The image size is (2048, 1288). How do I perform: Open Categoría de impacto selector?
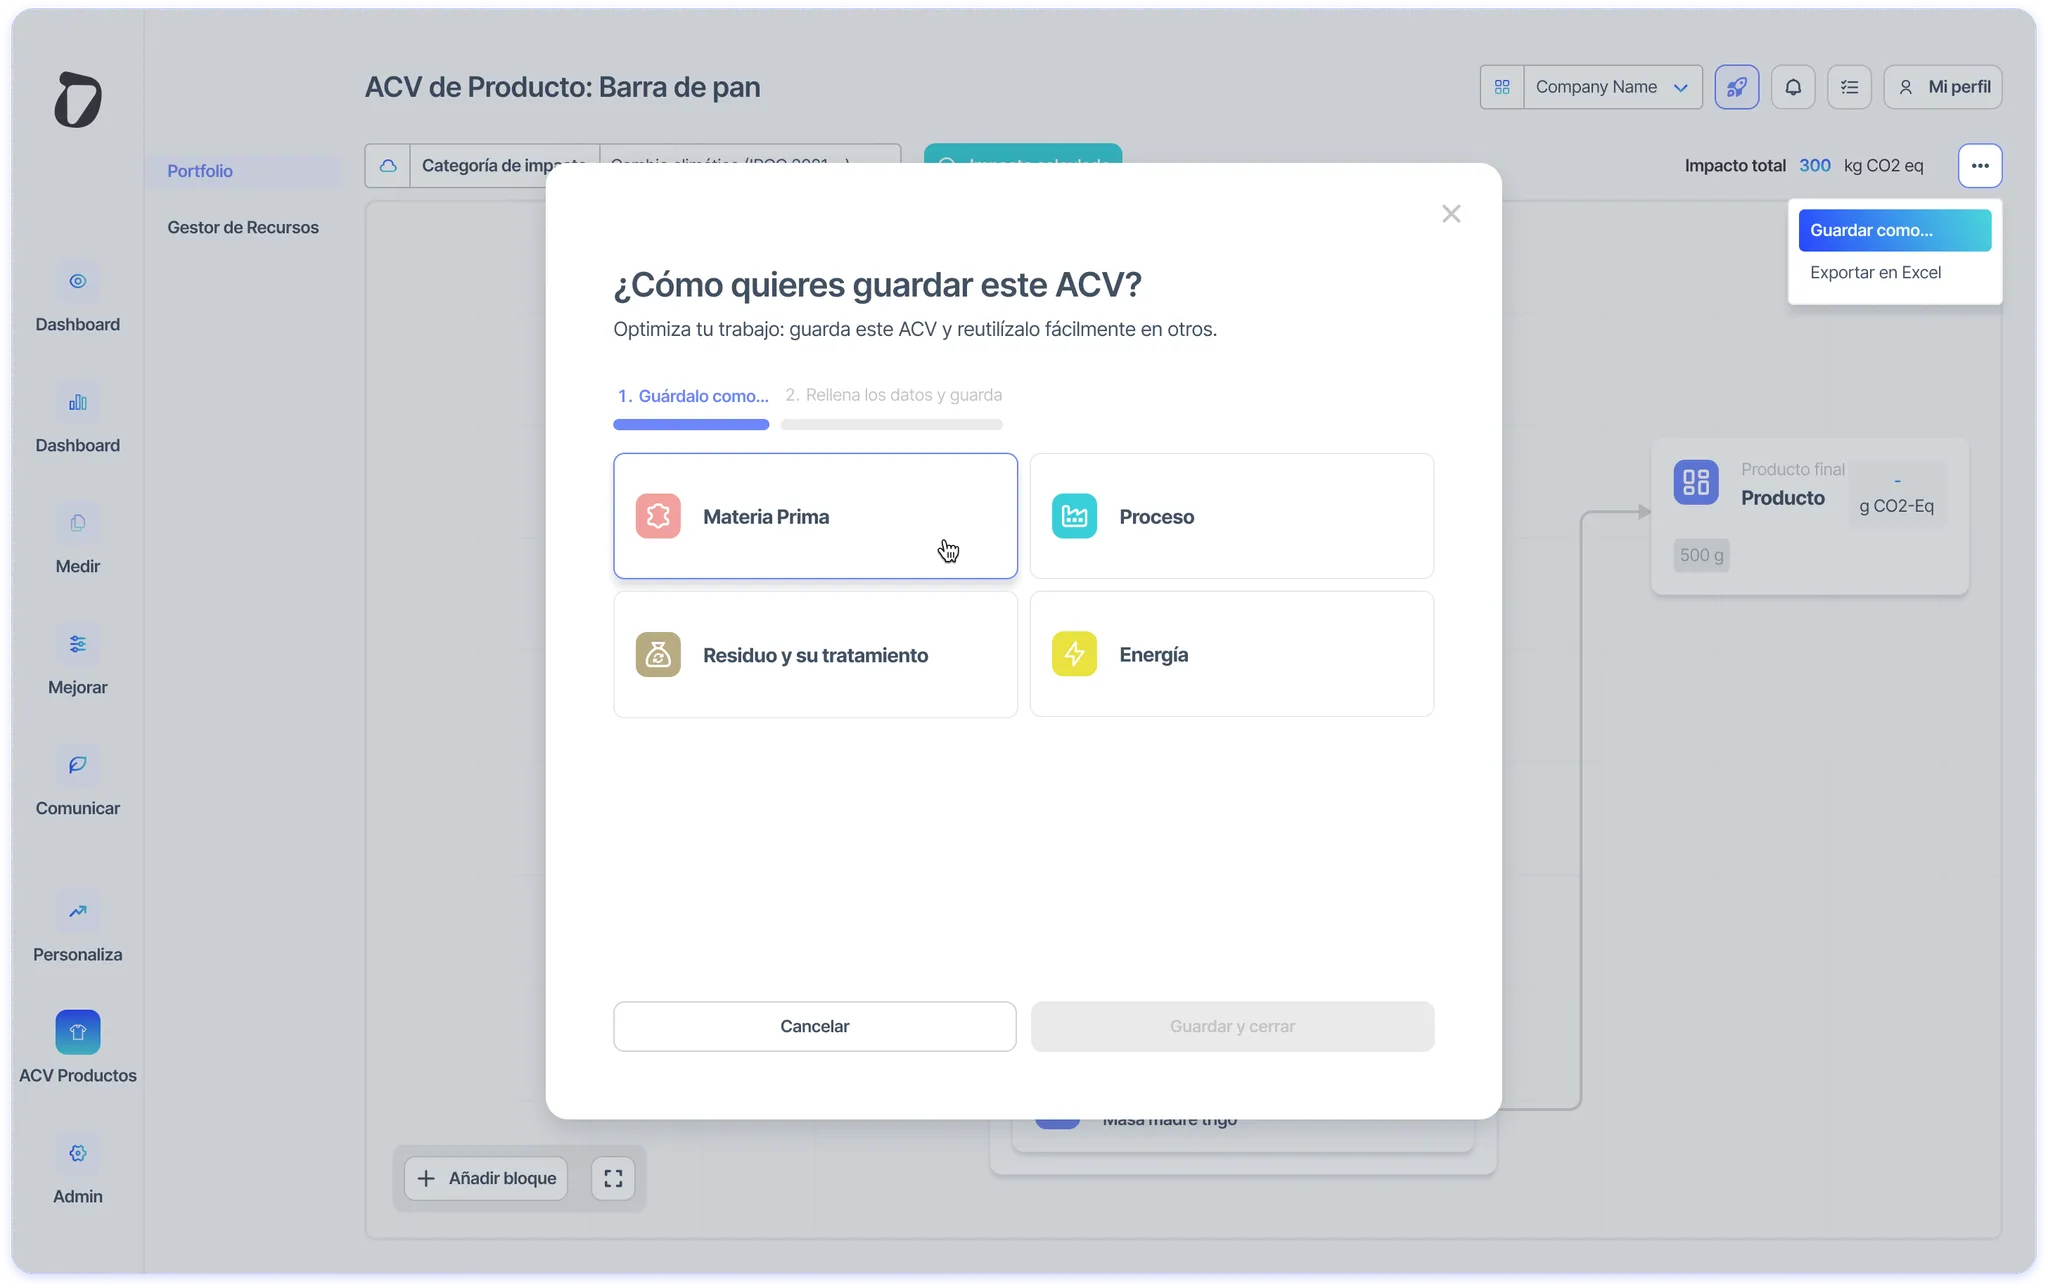click(x=500, y=166)
